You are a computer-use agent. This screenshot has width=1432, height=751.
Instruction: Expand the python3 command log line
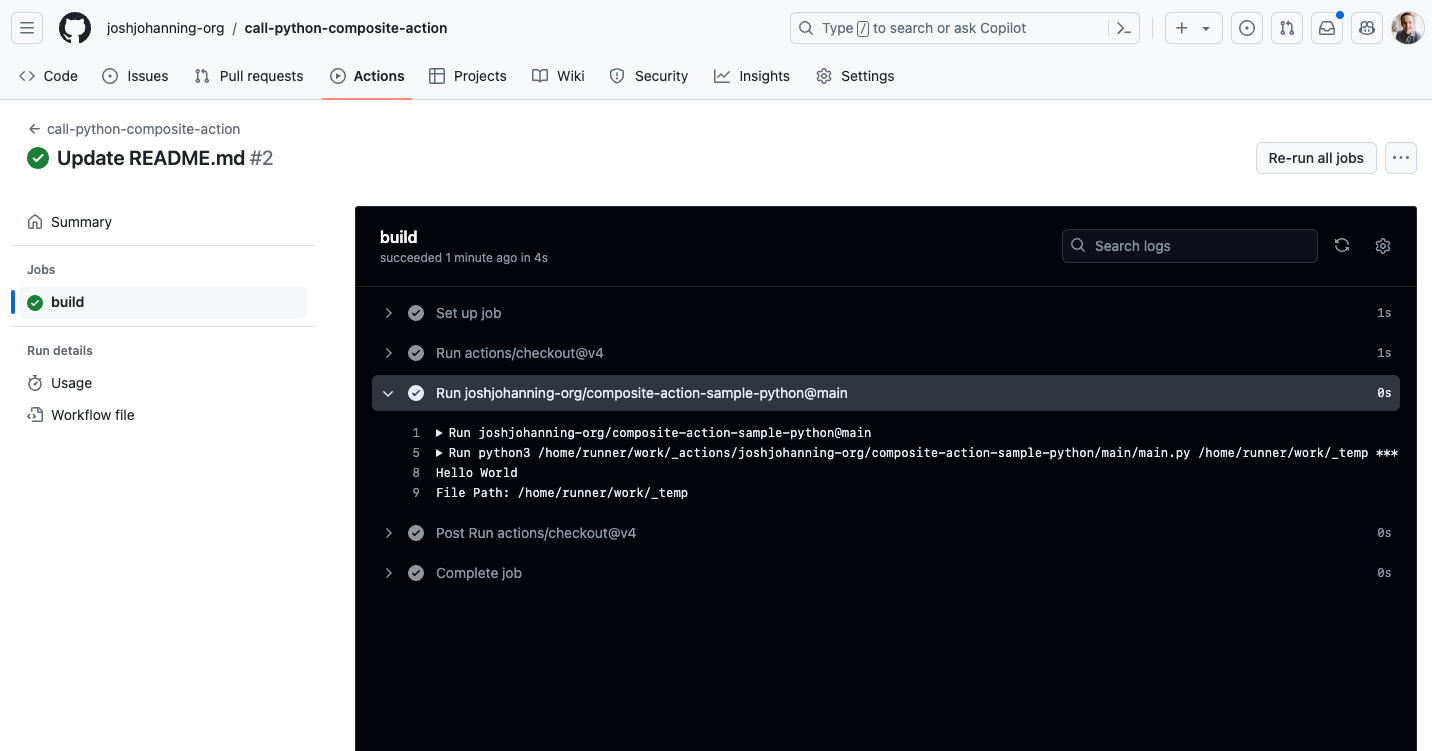(x=438, y=452)
